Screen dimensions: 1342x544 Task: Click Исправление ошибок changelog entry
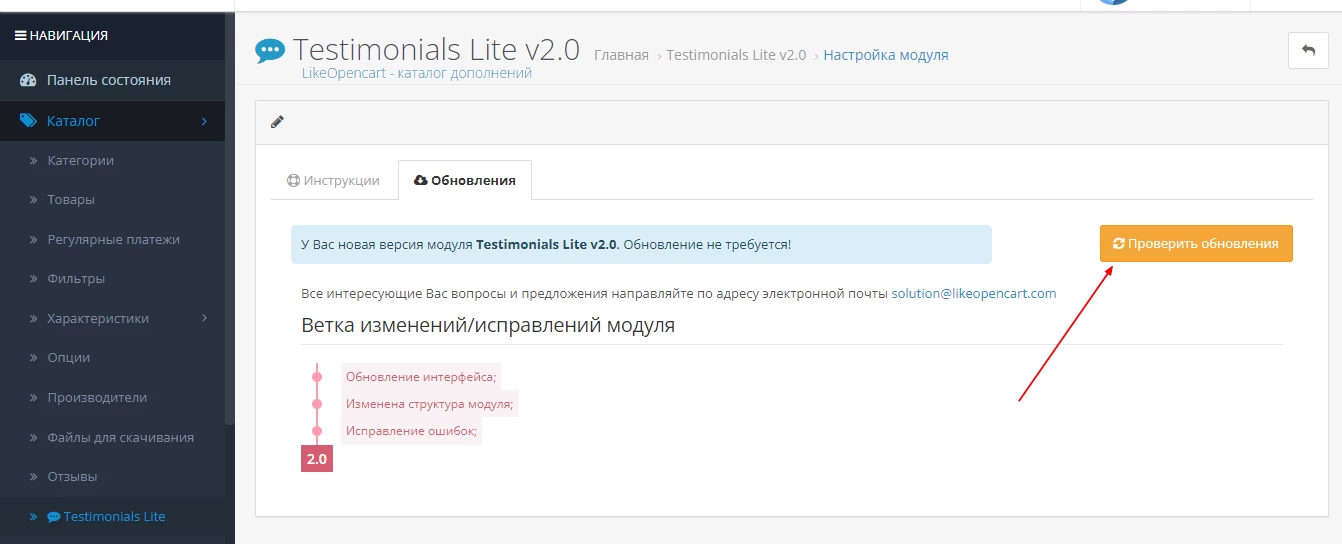click(x=411, y=431)
